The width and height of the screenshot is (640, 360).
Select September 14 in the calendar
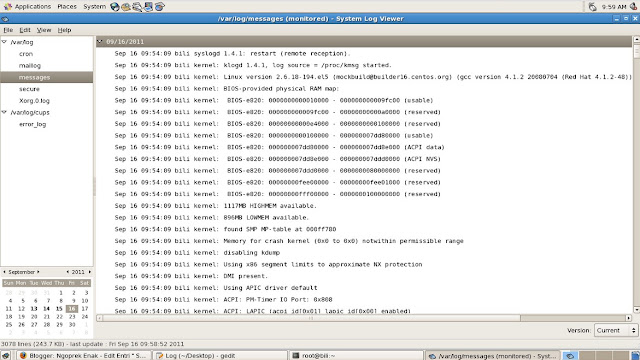pyautogui.click(x=47, y=309)
